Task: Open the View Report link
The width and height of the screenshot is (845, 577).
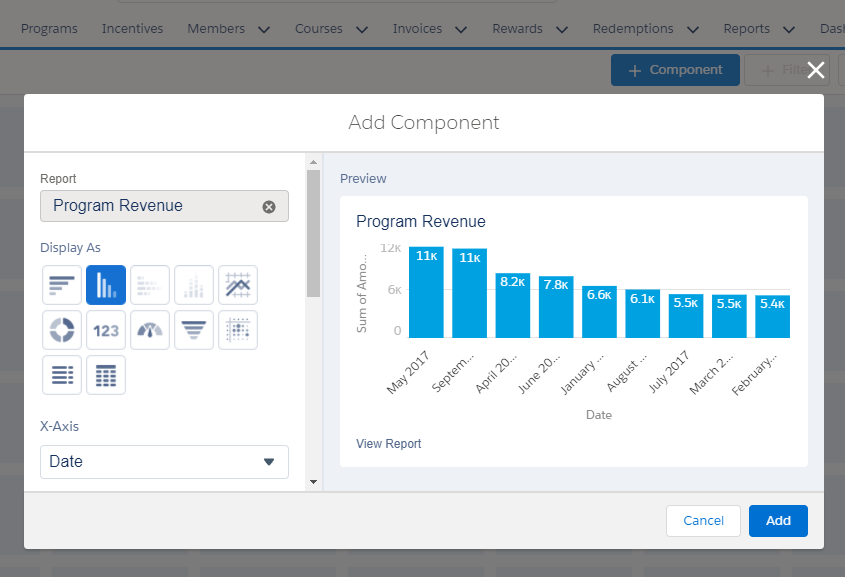Action: click(389, 443)
